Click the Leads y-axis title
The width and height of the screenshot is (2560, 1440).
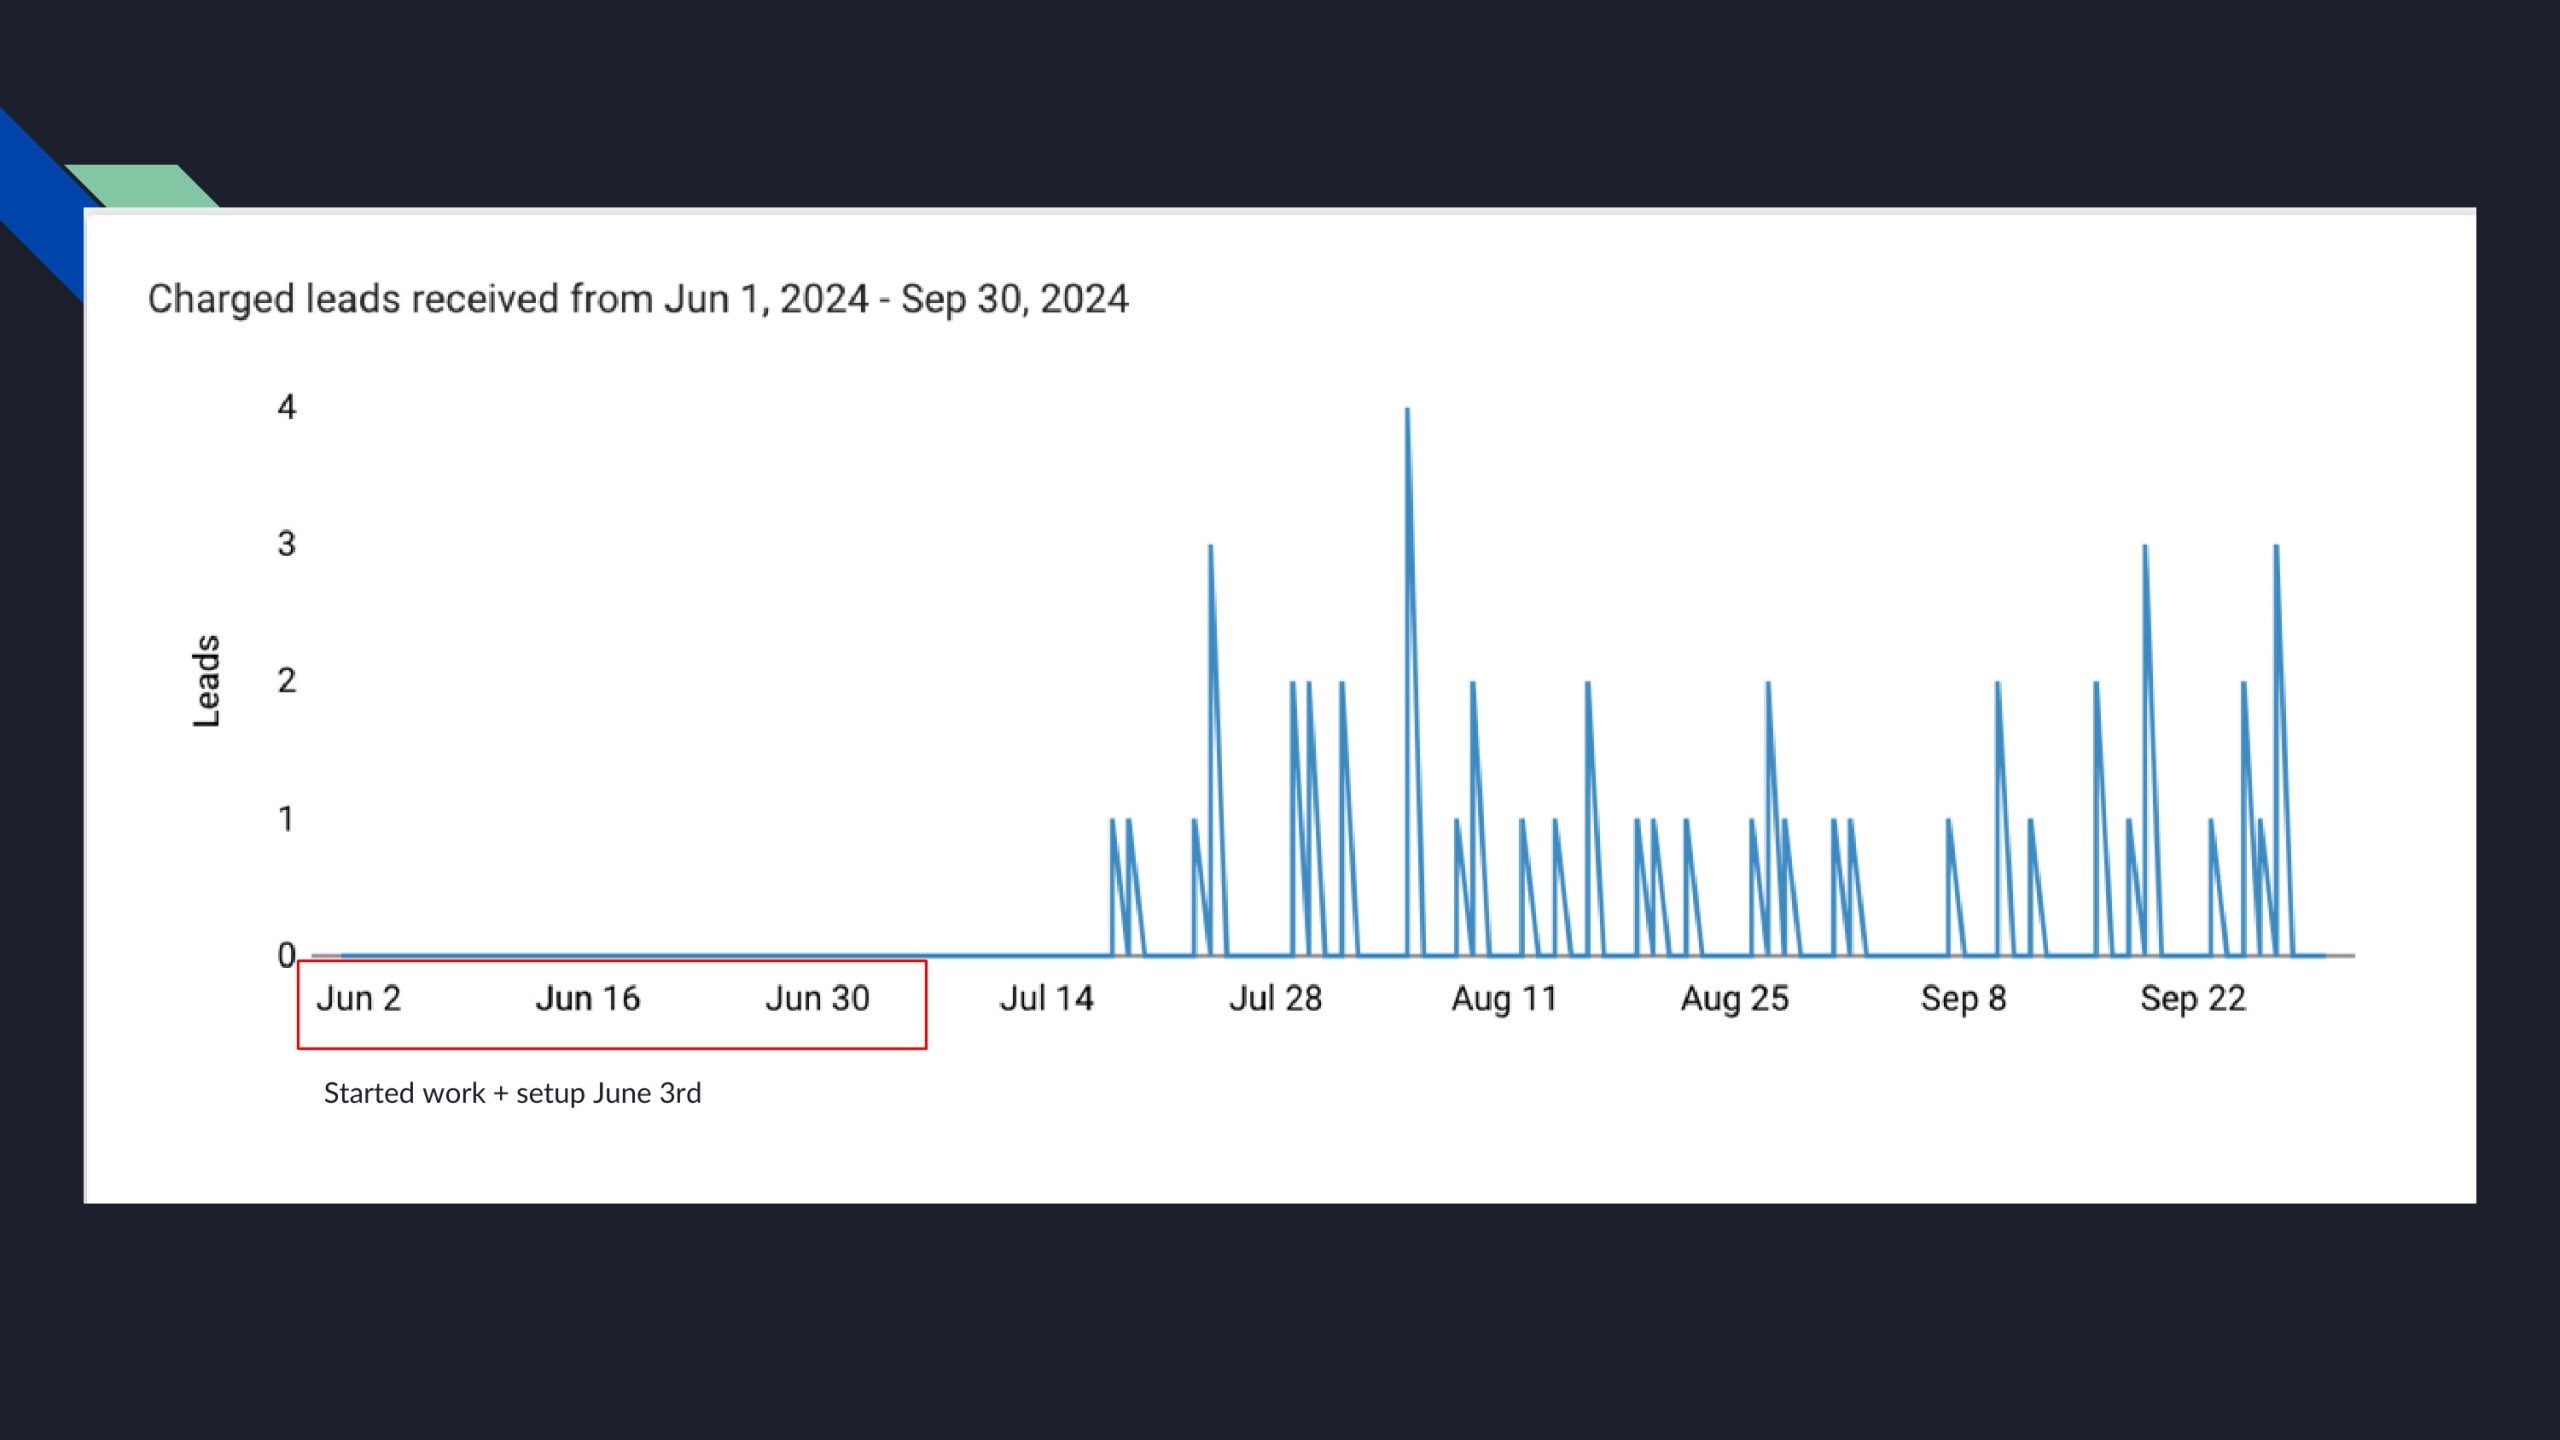click(x=206, y=680)
